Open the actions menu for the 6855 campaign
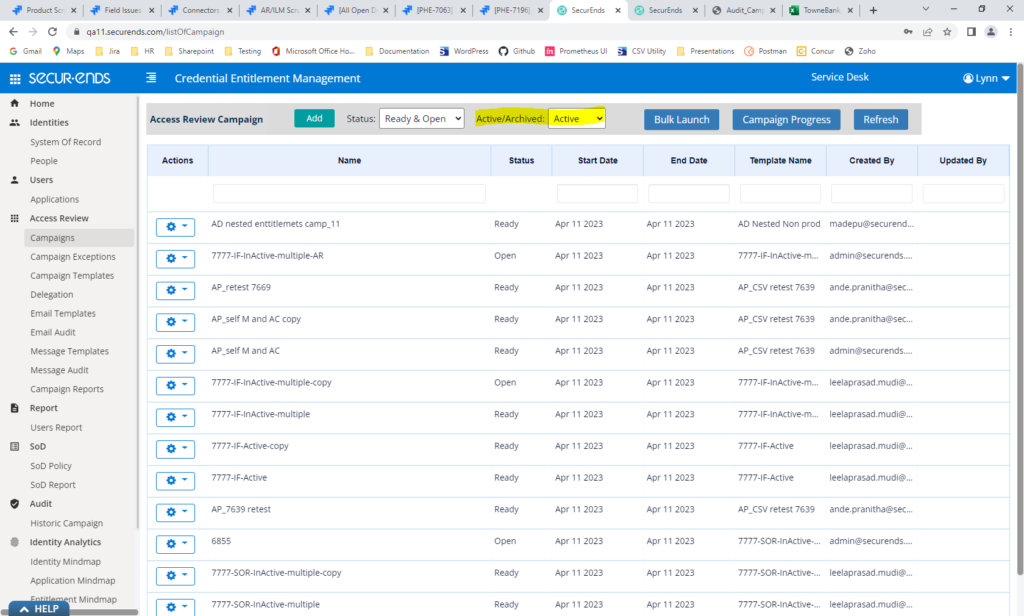 pyautogui.click(x=175, y=545)
